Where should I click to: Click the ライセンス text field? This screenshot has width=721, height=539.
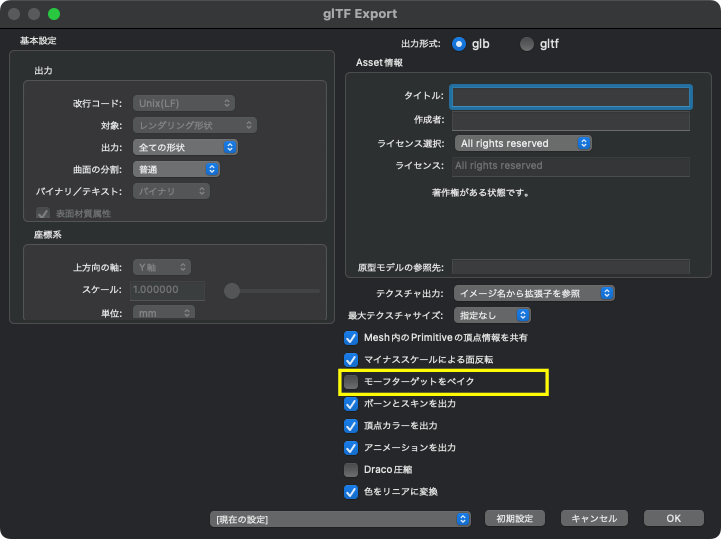571,166
